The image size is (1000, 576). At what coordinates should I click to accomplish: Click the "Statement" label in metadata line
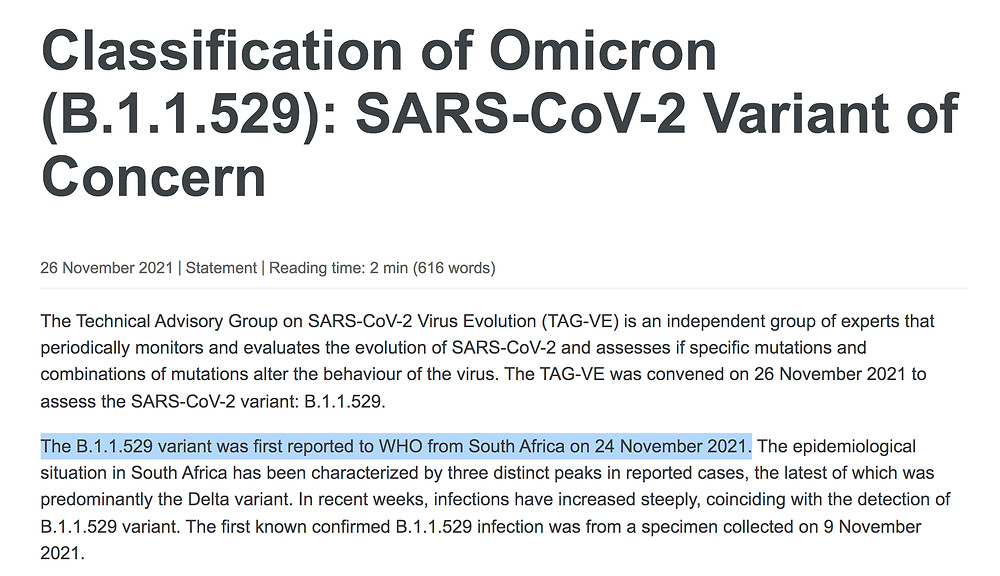coord(221,267)
